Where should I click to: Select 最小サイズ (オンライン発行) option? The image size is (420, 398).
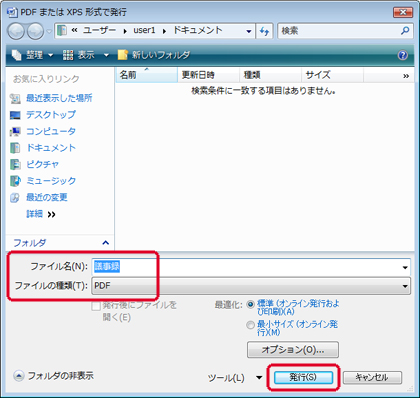[250, 325]
